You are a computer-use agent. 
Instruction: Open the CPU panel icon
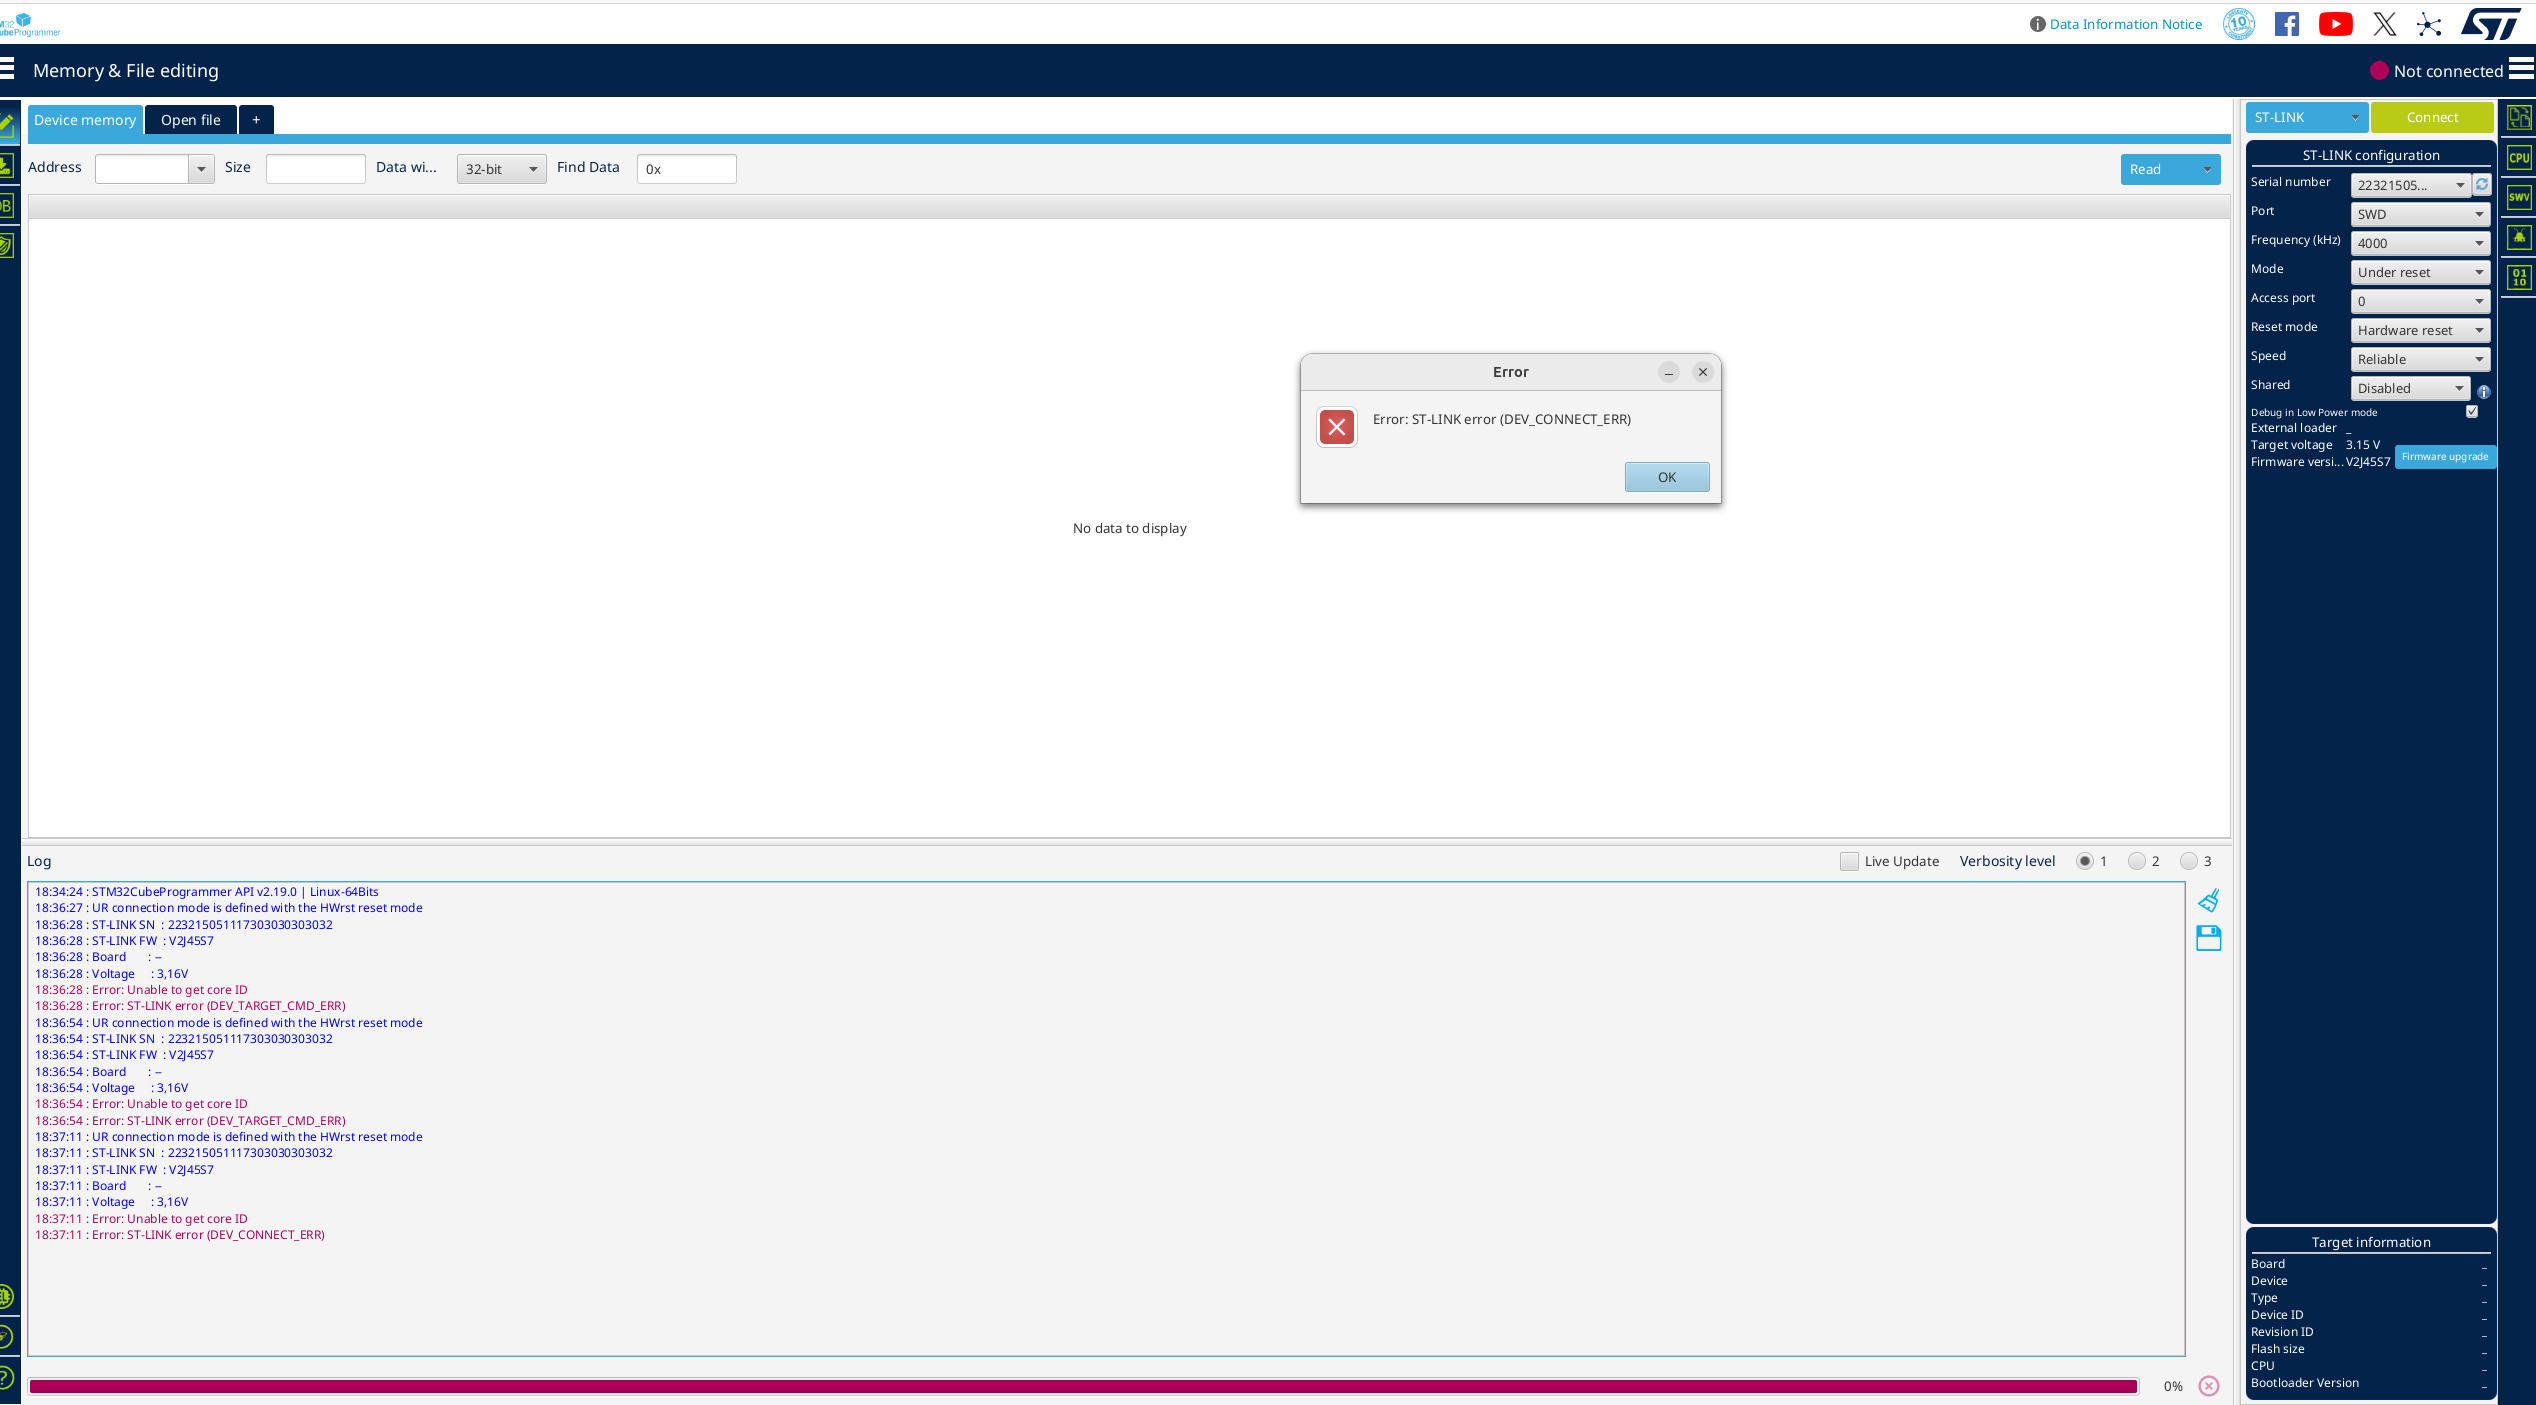click(2519, 158)
